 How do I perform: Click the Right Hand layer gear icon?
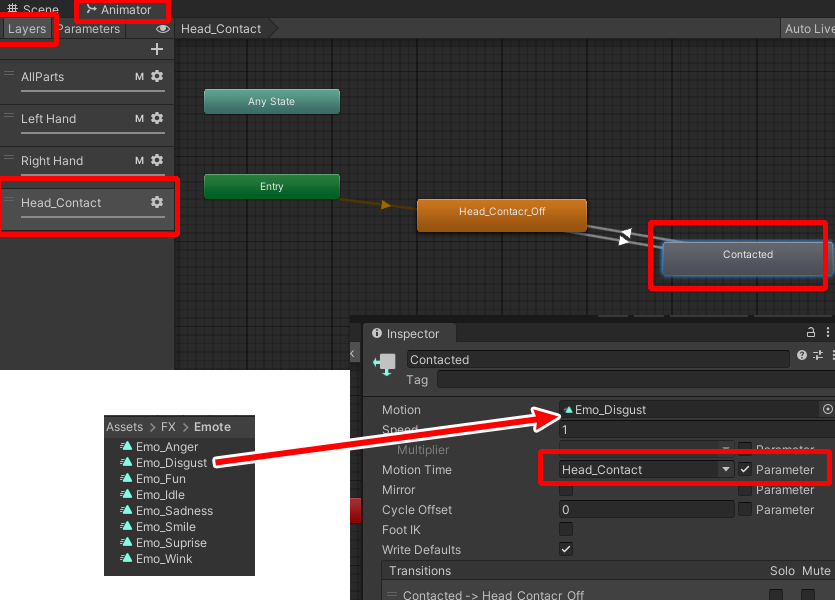click(157, 160)
